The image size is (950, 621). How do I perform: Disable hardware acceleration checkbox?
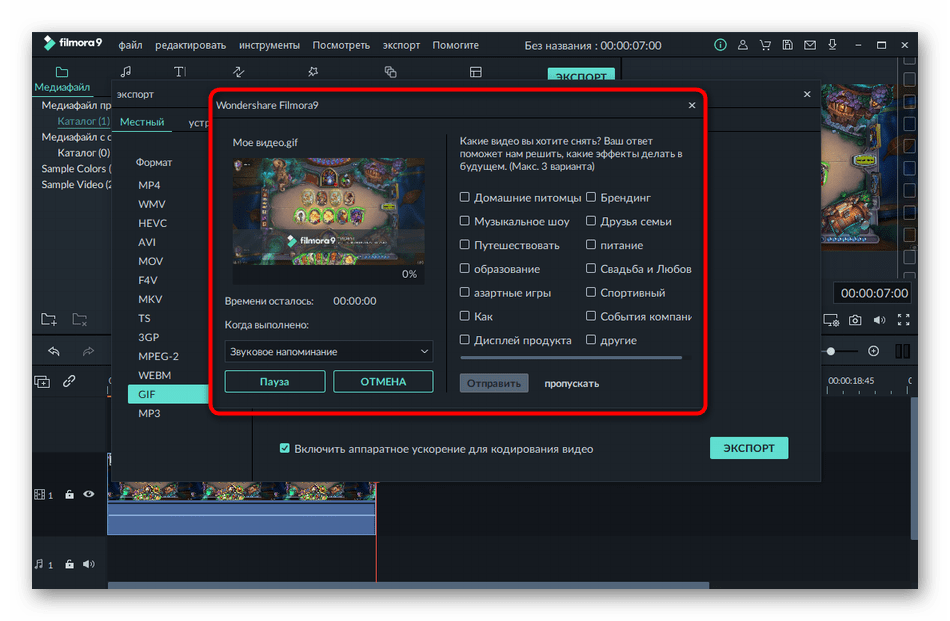pyautogui.click(x=285, y=449)
